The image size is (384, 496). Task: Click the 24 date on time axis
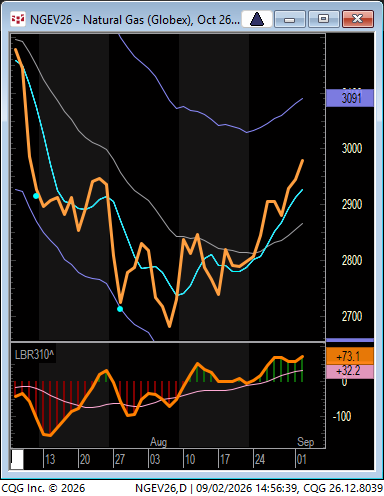pos(260,460)
